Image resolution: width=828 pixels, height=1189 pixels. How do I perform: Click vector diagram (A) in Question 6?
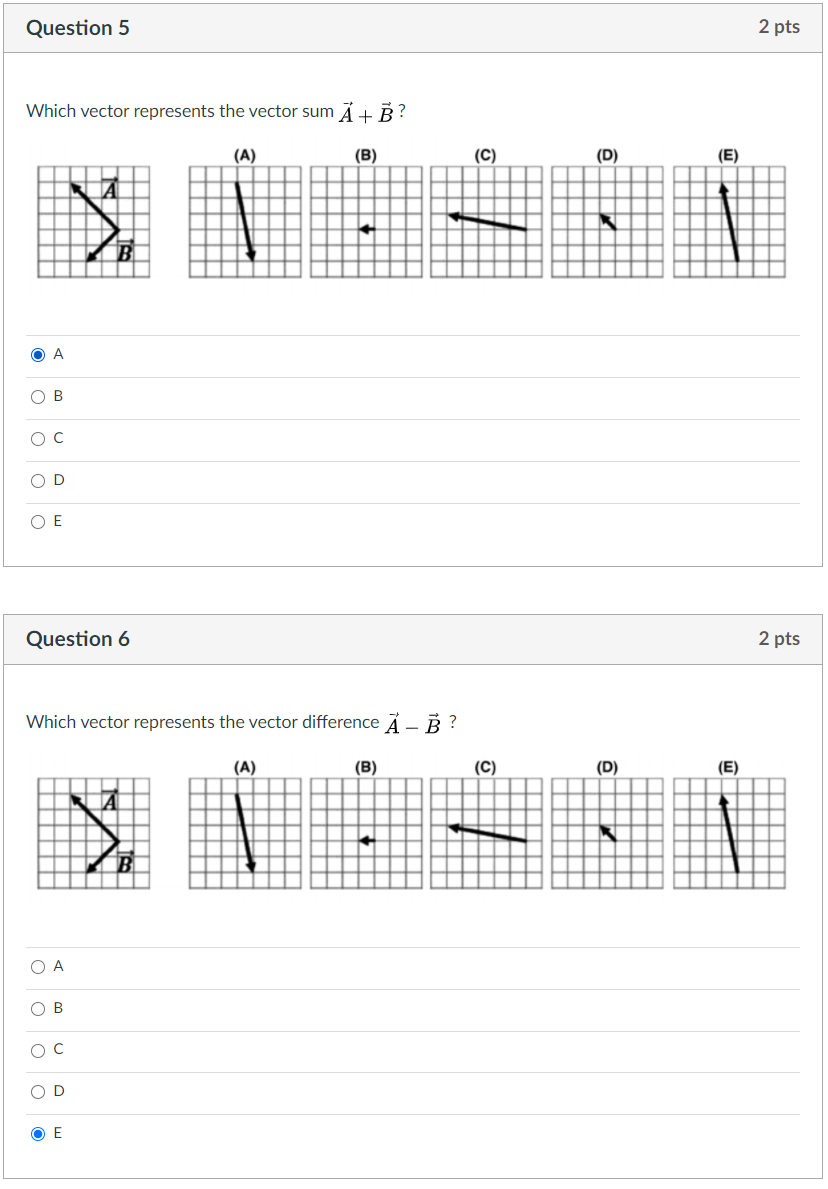244,832
